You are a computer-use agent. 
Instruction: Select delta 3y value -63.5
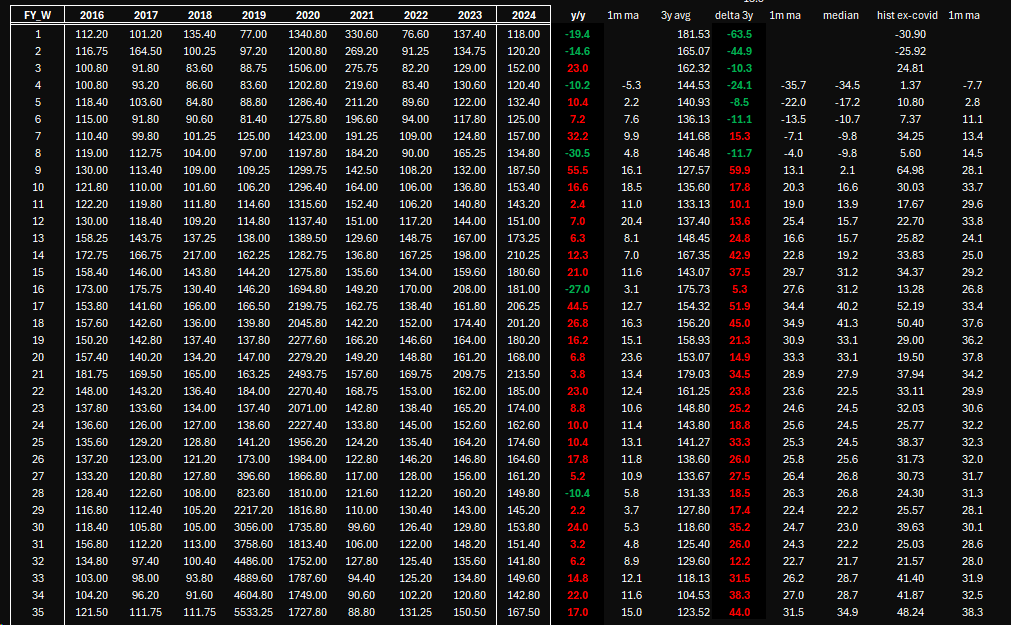click(739, 34)
